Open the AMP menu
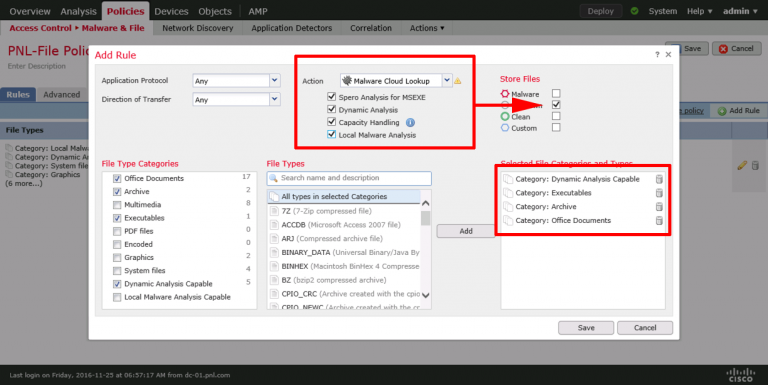This screenshot has width=768, height=385. tap(258, 11)
